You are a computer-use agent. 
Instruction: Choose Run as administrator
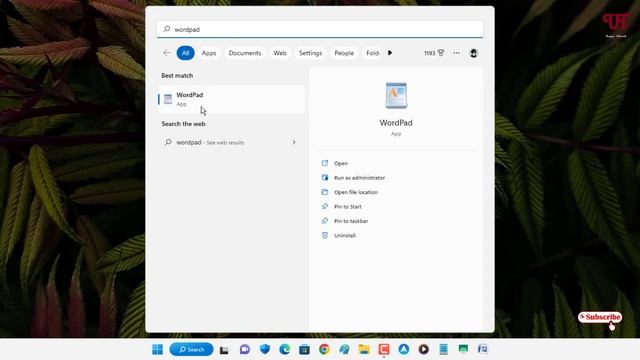pyautogui.click(x=360, y=178)
